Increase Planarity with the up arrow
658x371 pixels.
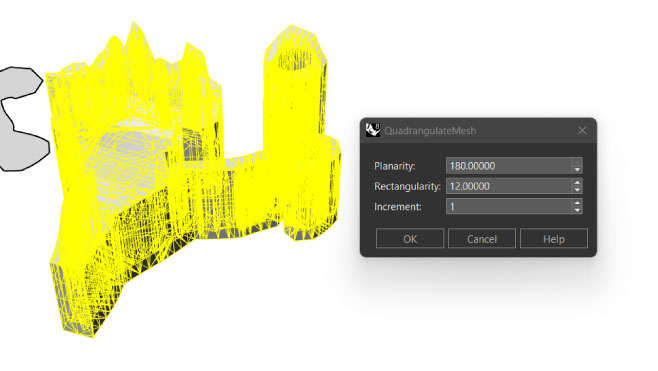tap(577, 162)
